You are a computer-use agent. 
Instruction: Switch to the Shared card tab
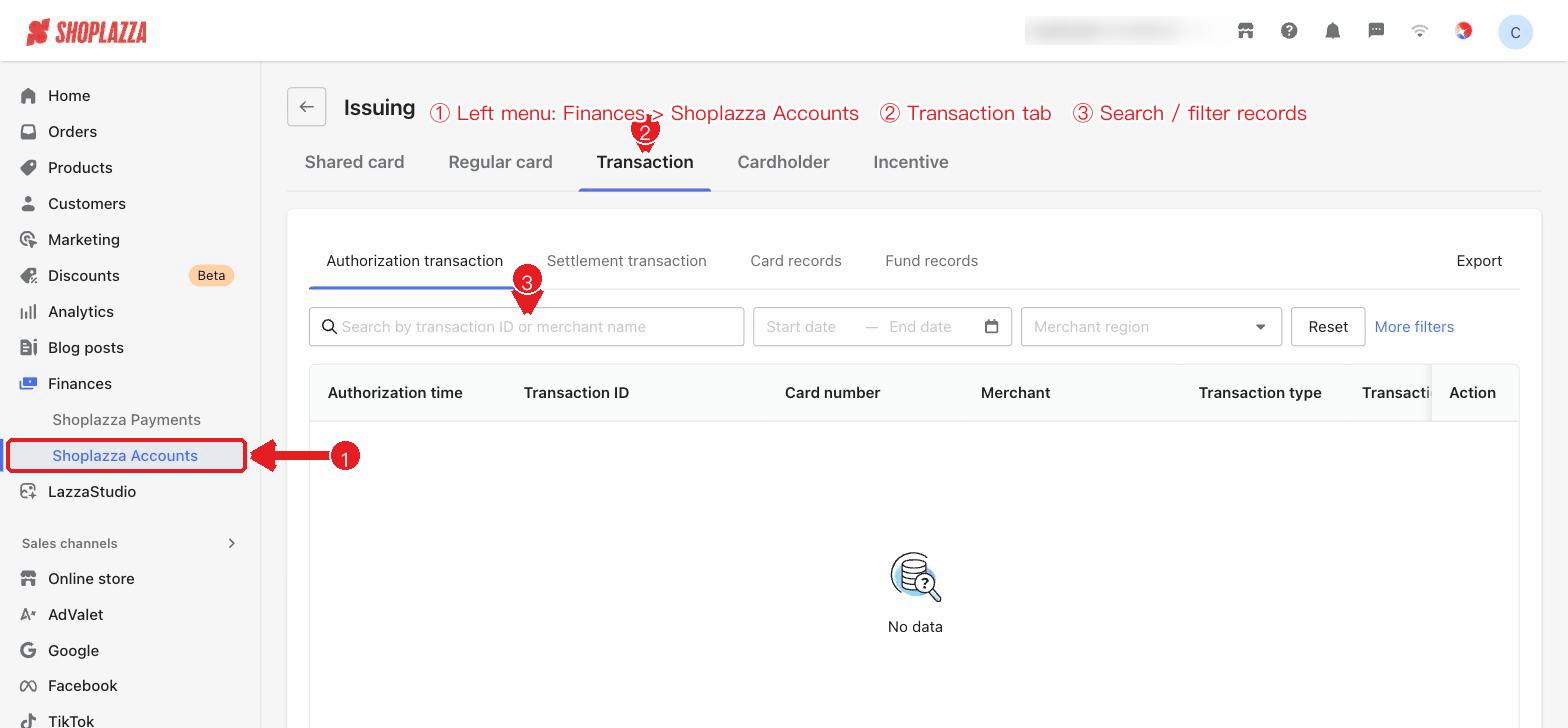click(x=354, y=162)
